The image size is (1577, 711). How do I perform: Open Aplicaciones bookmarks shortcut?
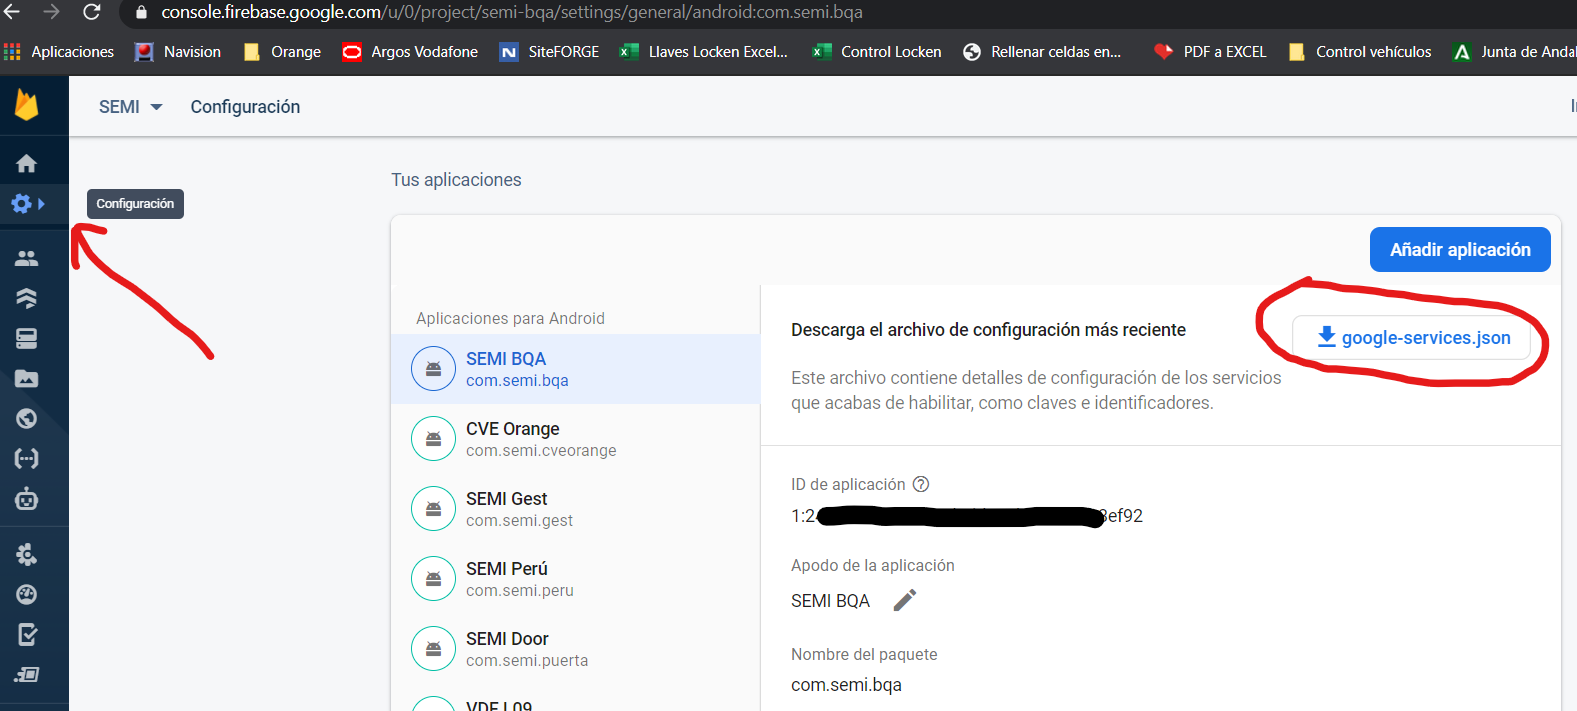[59, 52]
